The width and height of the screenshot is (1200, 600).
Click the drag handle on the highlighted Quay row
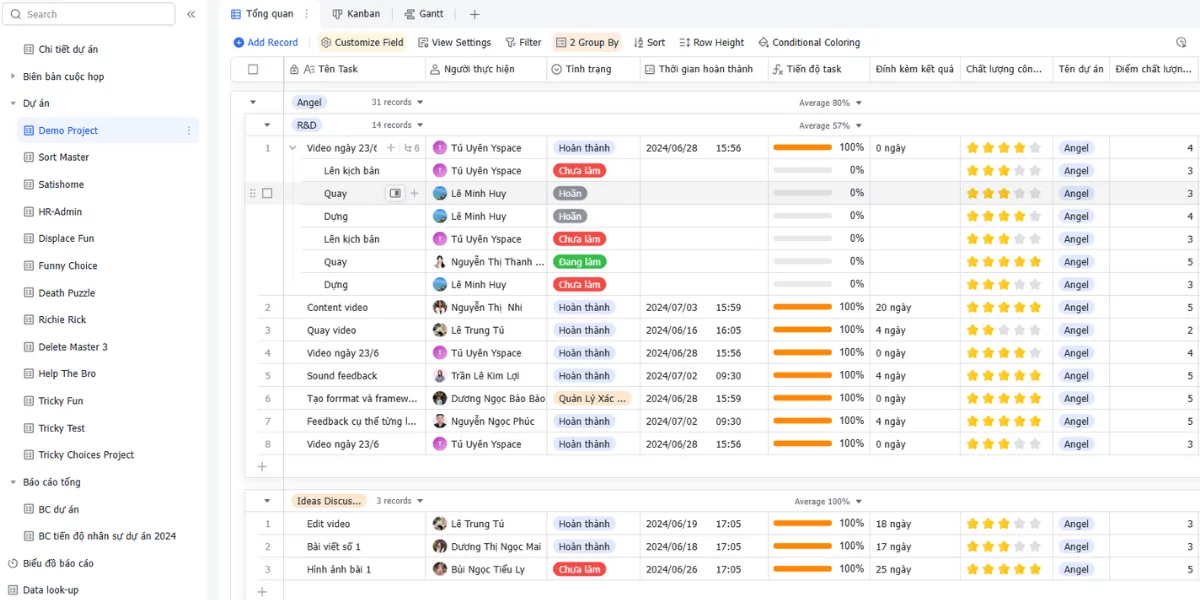[252, 193]
